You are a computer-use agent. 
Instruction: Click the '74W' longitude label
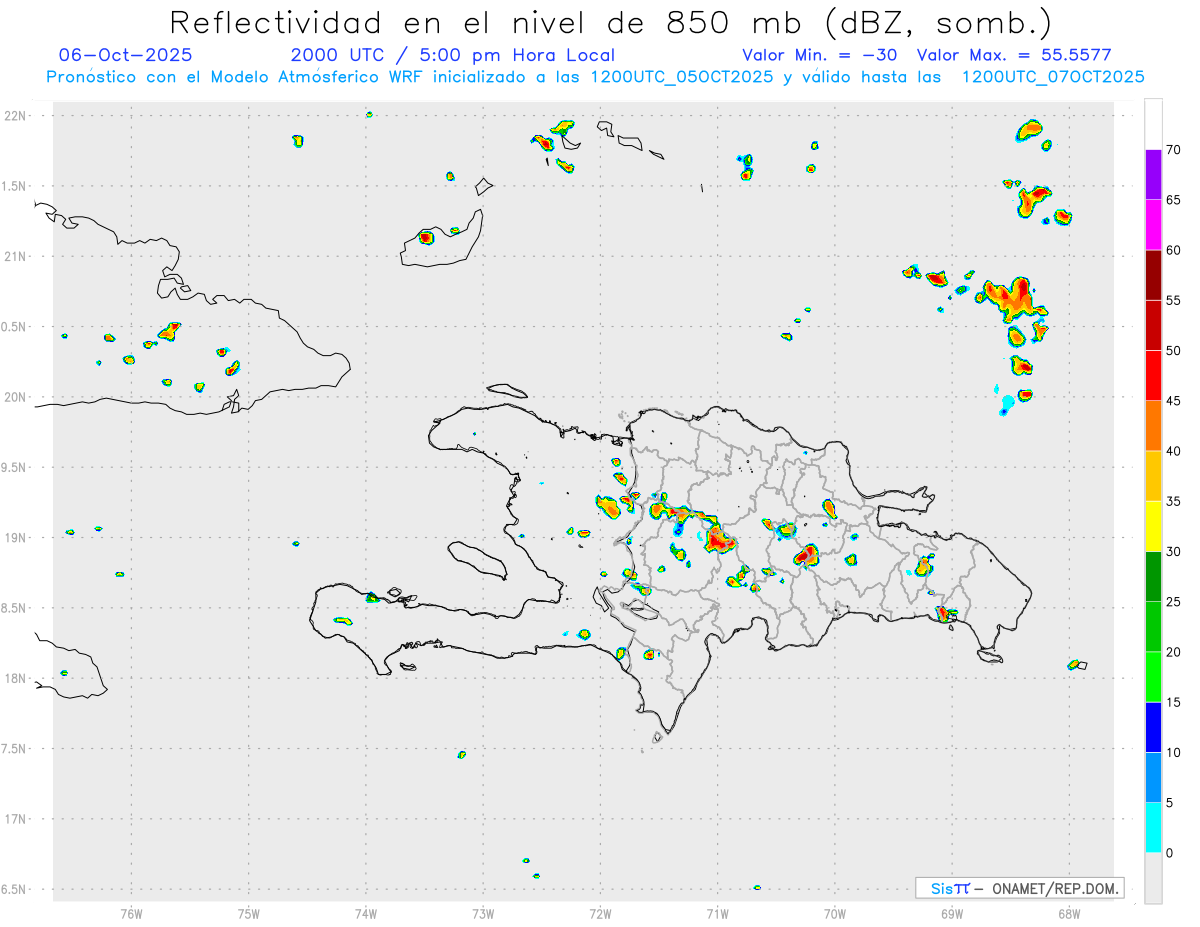pos(366,914)
